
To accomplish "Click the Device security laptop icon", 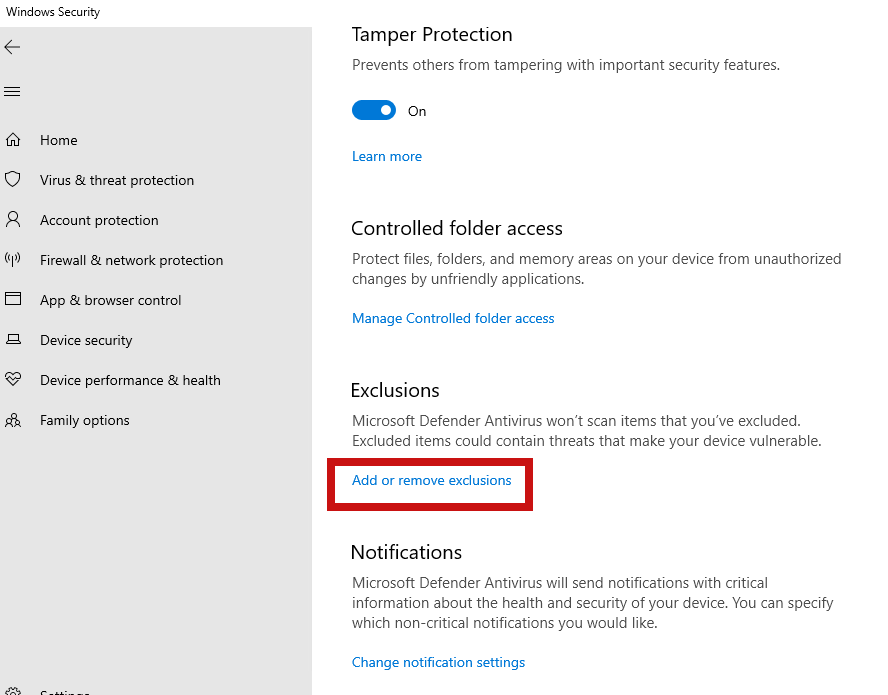I will coord(13,340).
